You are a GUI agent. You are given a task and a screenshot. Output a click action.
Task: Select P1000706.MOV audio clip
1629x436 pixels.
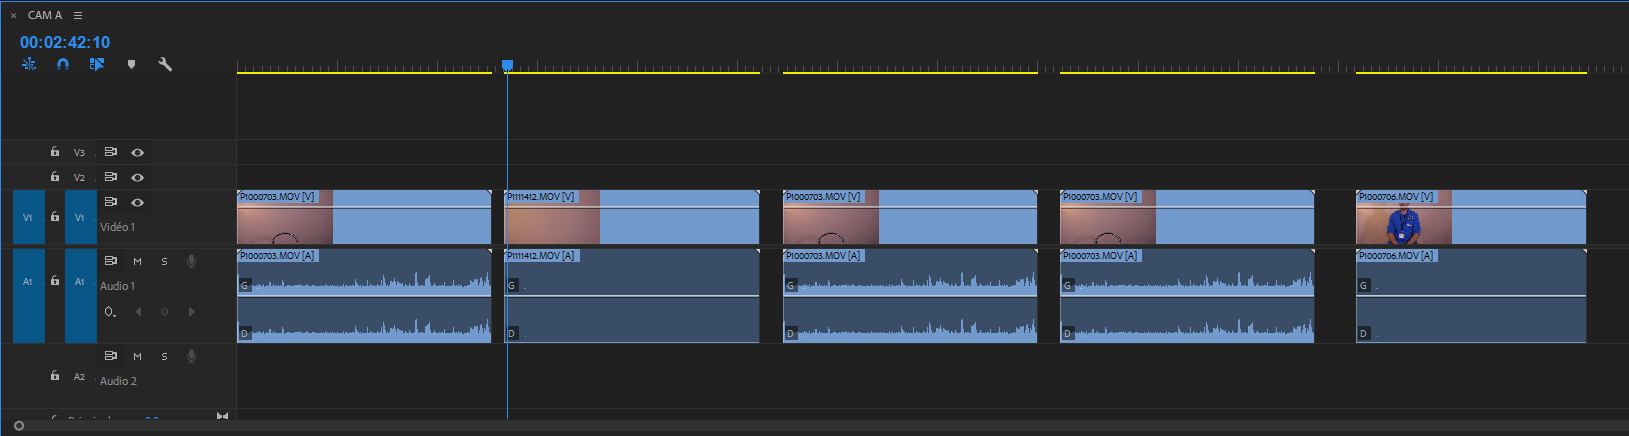click(1471, 296)
